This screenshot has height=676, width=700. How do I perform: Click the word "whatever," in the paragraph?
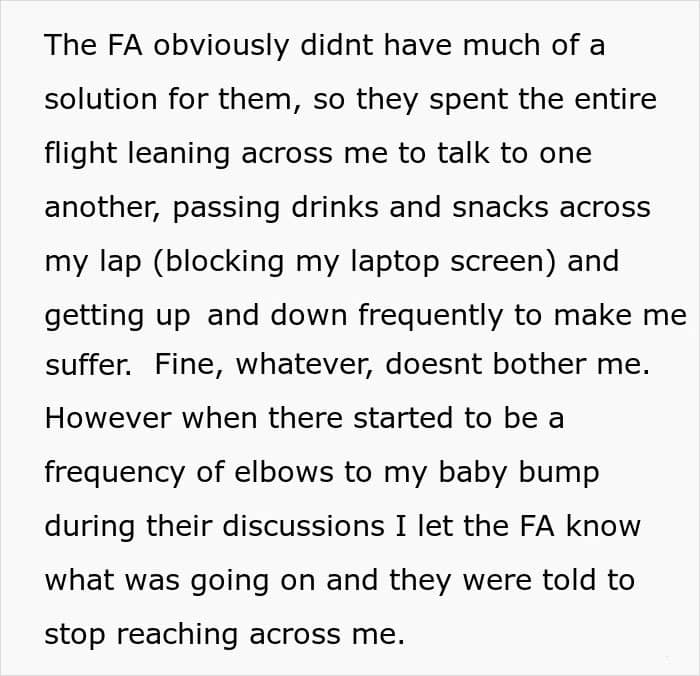pos(304,365)
